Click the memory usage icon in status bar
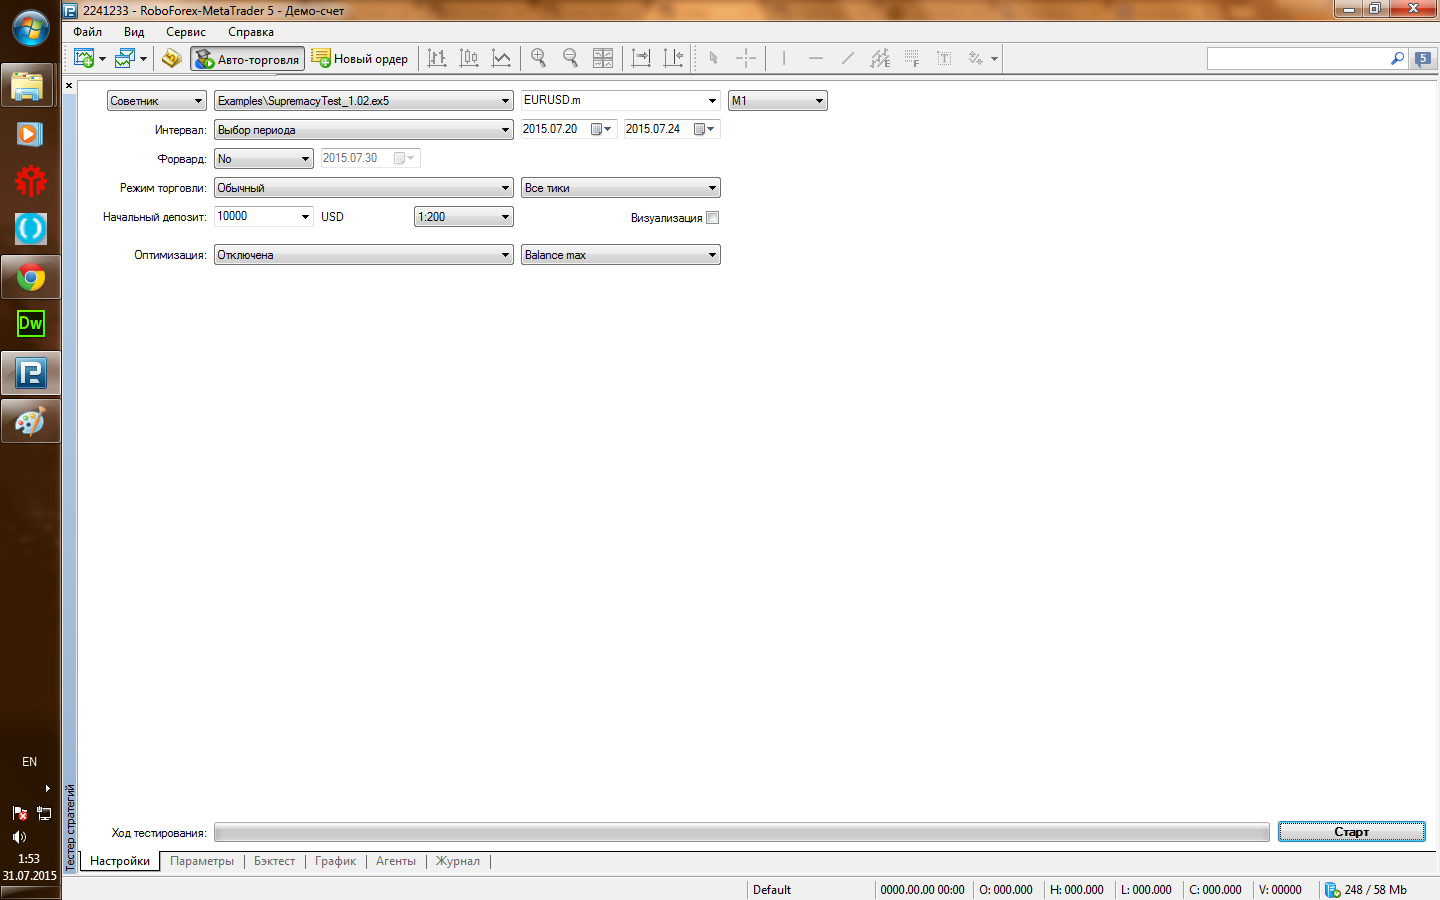1440x900 pixels. 1332,889
